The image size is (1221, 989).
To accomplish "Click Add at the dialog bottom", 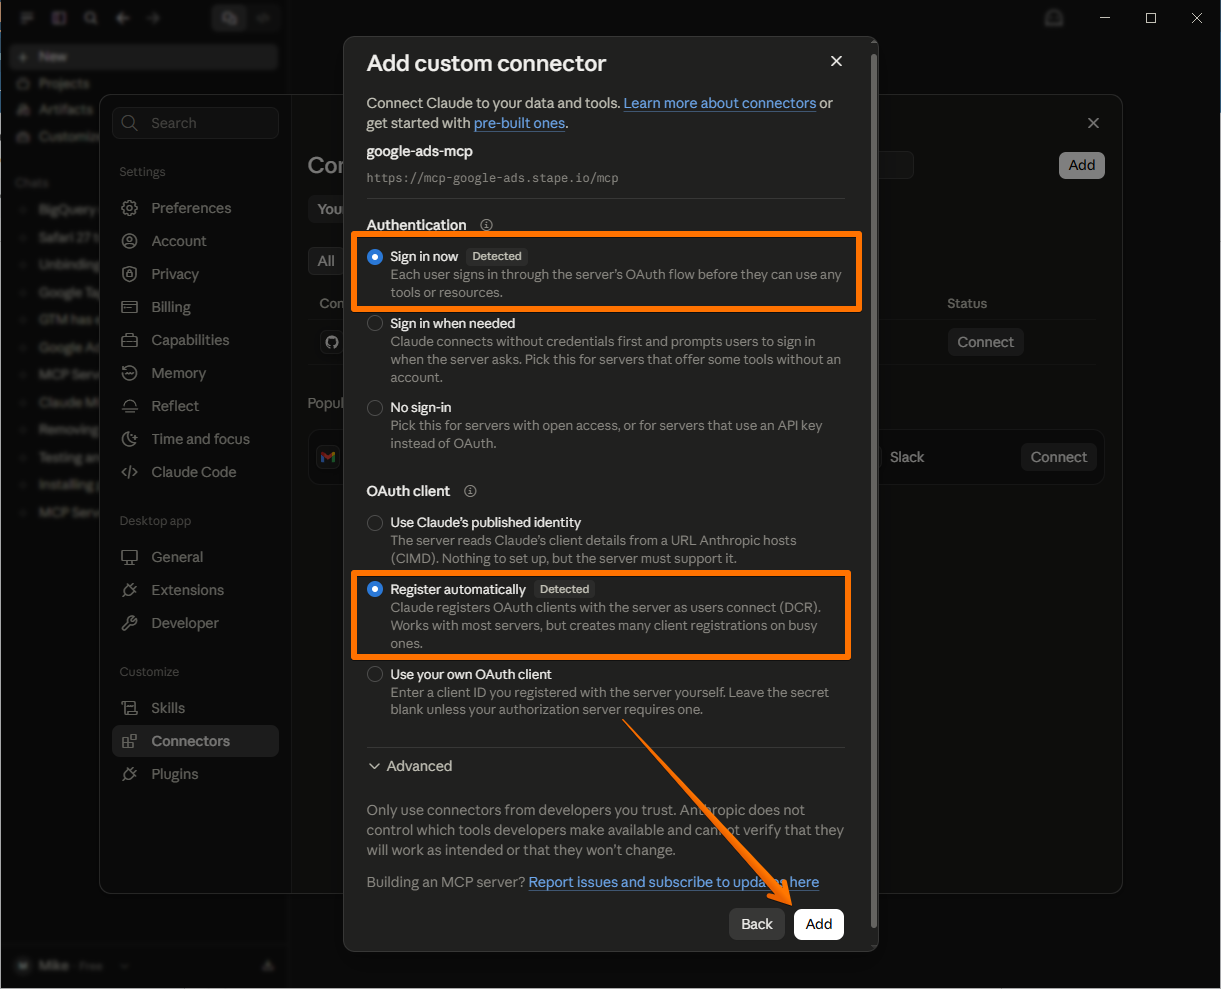I will point(819,924).
